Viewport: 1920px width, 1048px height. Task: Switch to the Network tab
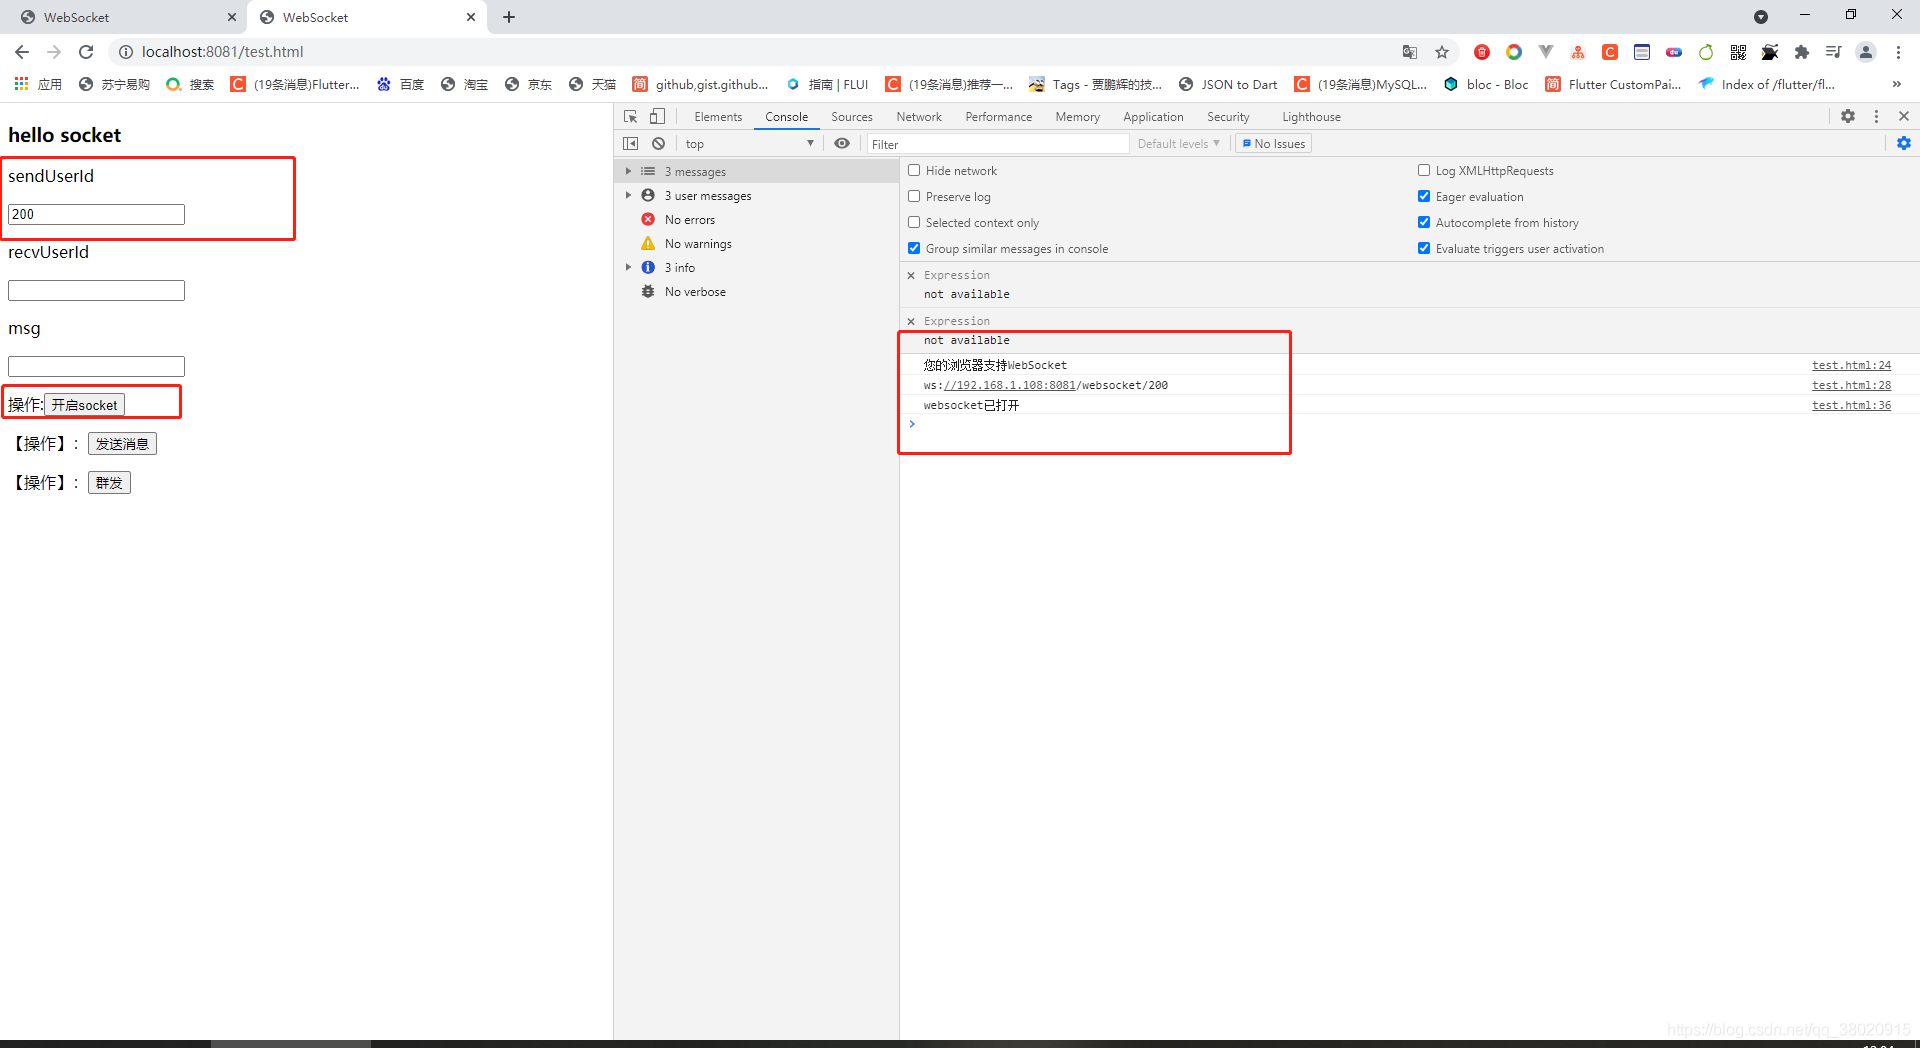[919, 117]
